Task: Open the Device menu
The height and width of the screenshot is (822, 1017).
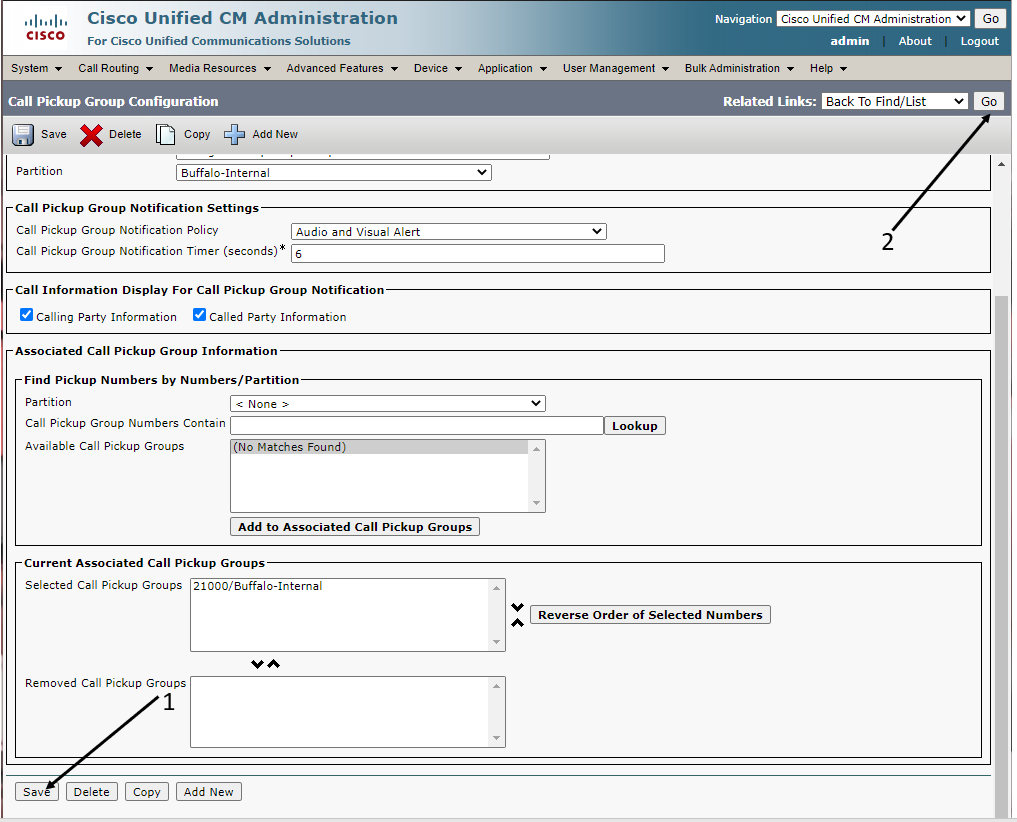Action: coord(438,68)
